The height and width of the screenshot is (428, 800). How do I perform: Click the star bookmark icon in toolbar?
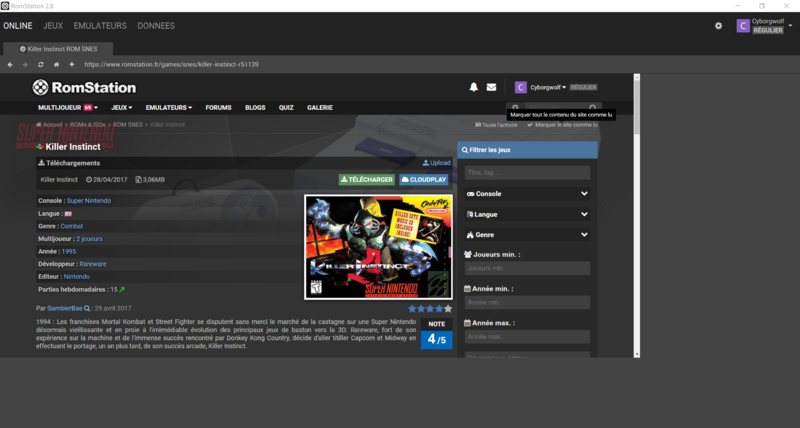point(71,64)
